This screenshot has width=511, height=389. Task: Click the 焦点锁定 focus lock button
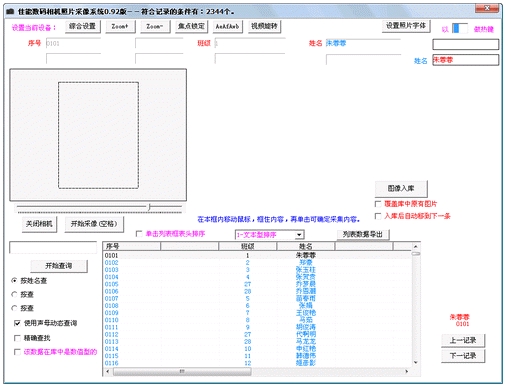pos(191,26)
